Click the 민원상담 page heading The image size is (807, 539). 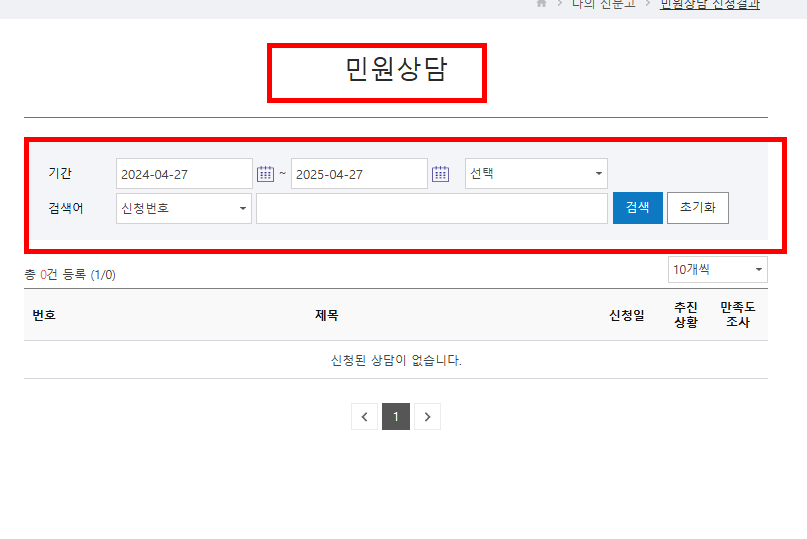tap(396, 69)
